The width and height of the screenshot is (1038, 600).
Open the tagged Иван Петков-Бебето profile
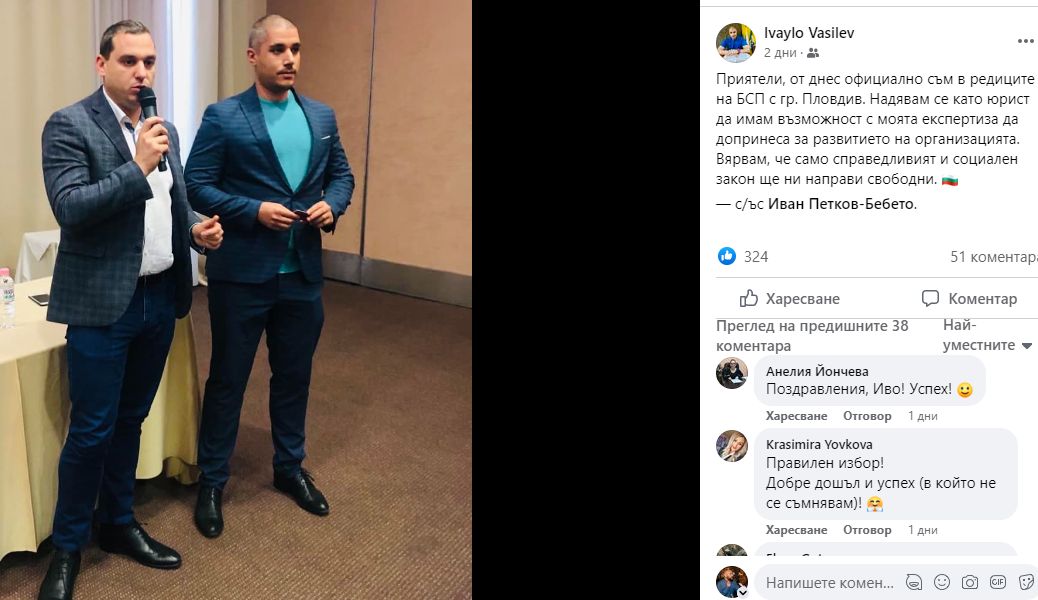click(841, 204)
